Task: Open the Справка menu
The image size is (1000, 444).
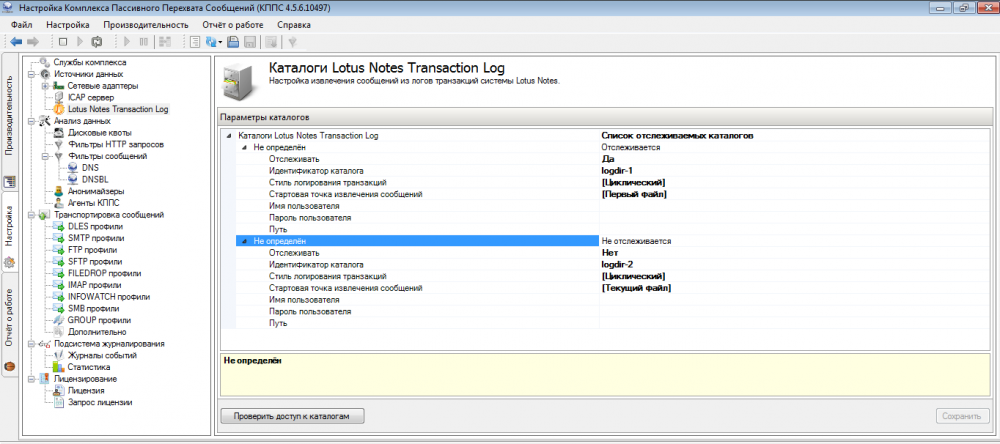Action: click(x=294, y=25)
